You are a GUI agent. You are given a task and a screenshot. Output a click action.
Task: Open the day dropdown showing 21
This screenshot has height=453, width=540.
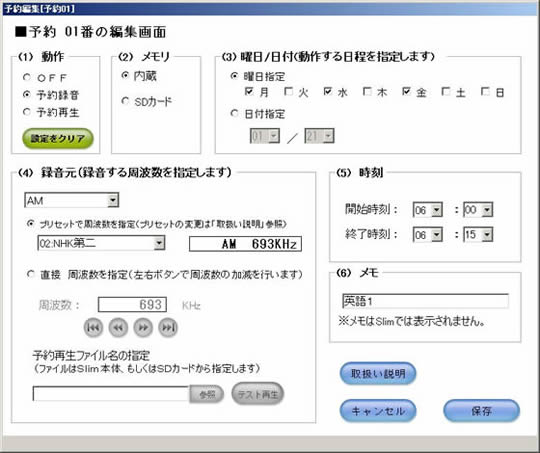pyautogui.click(x=319, y=136)
